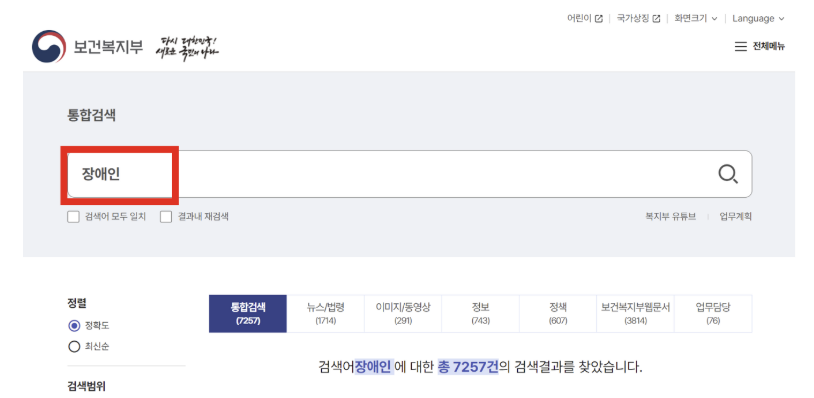Click the external link icon beside 어린이
This screenshot has height=398, width=814.
coord(599,19)
